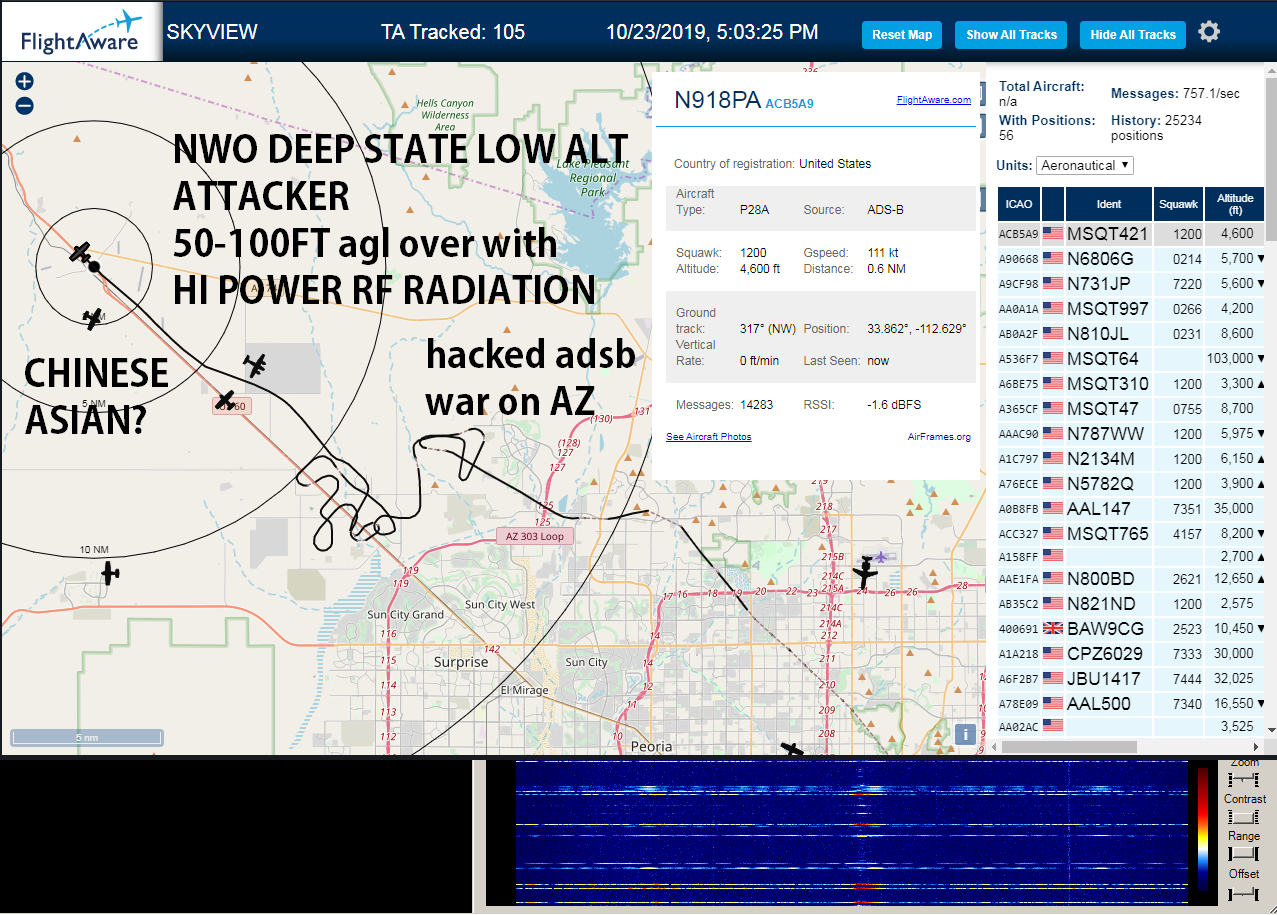The width and height of the screenshot is (1277, 915).
Task: Select the N5782Q aircraft row
Action: 1131,484
